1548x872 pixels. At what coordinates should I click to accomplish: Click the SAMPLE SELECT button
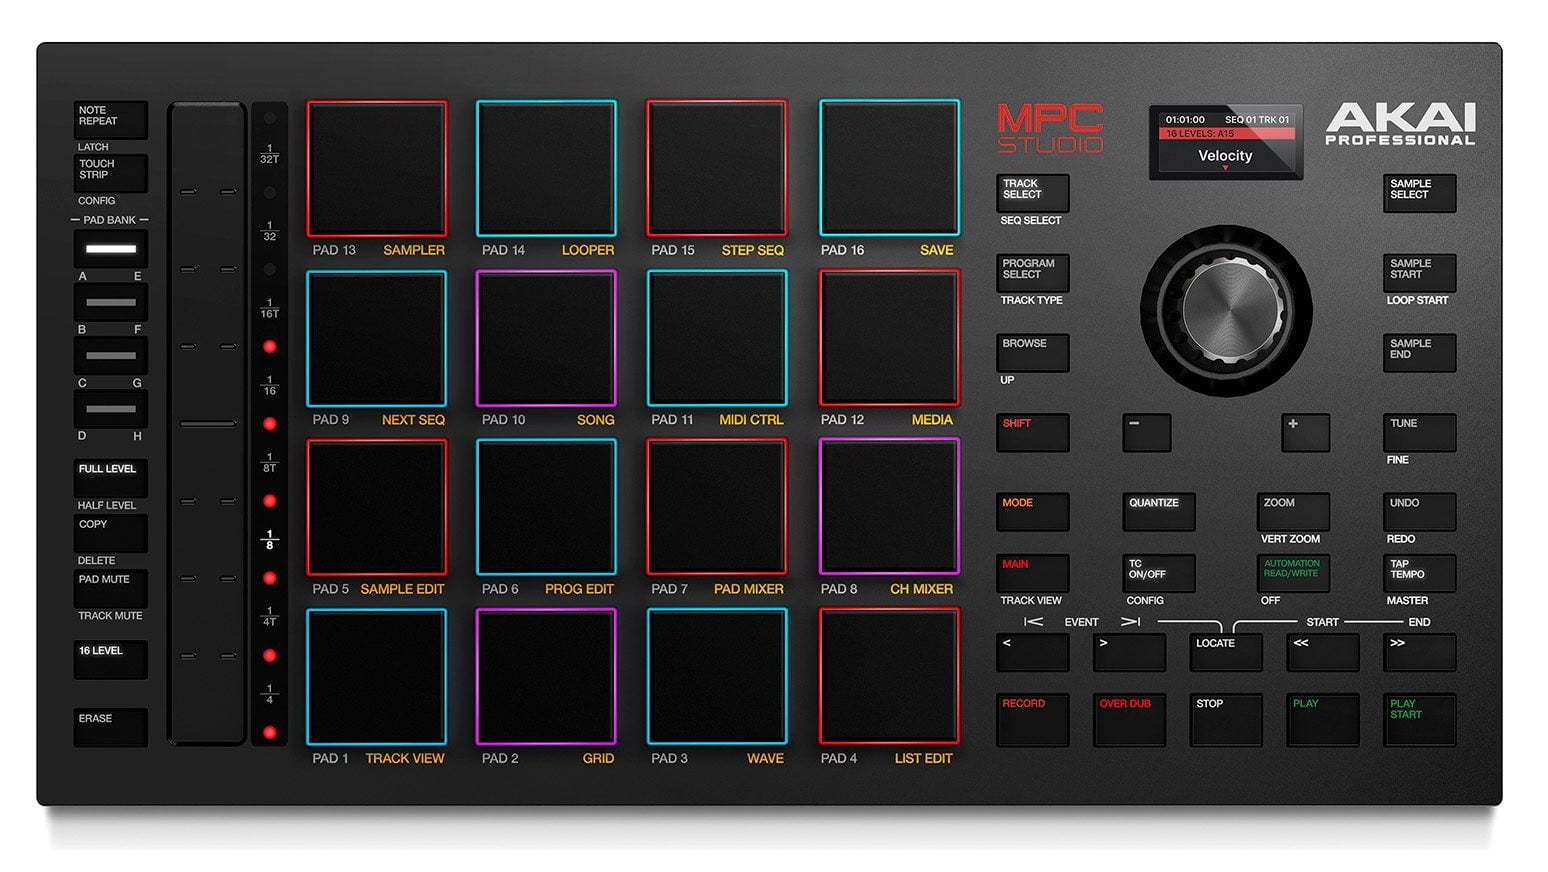coord(1420,193)
